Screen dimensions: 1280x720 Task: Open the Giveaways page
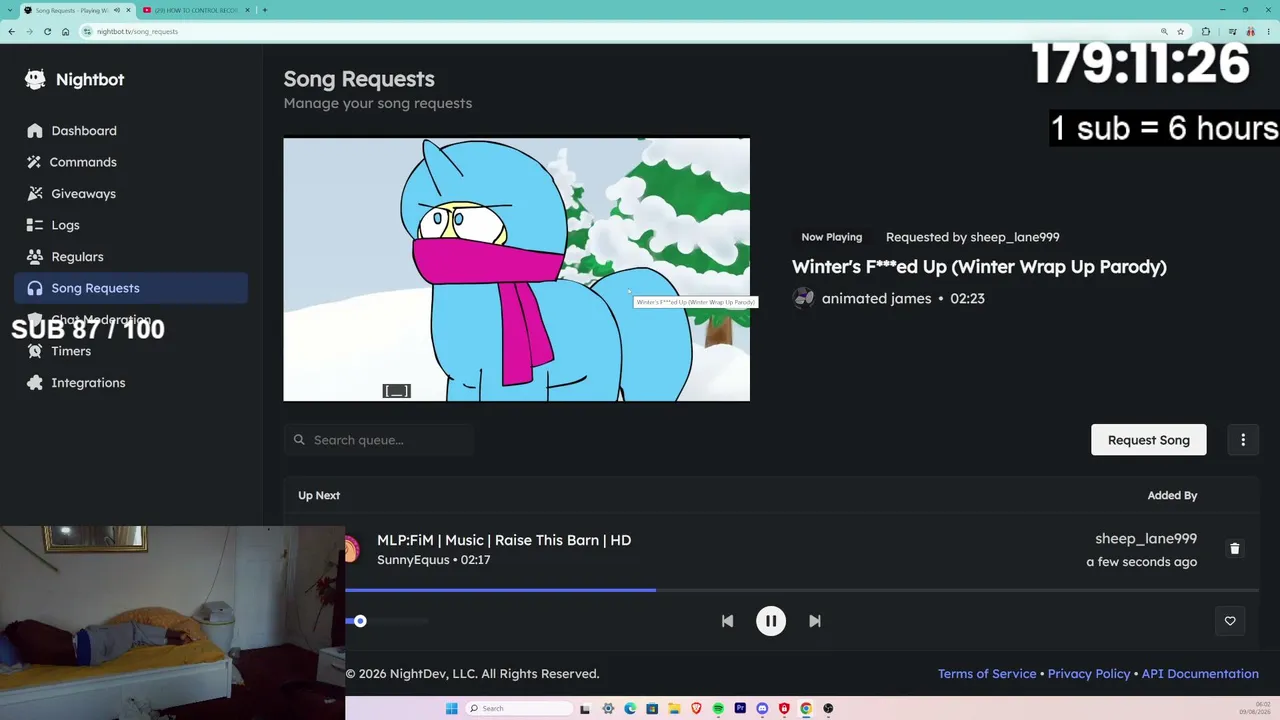click(x=131, y=193)
